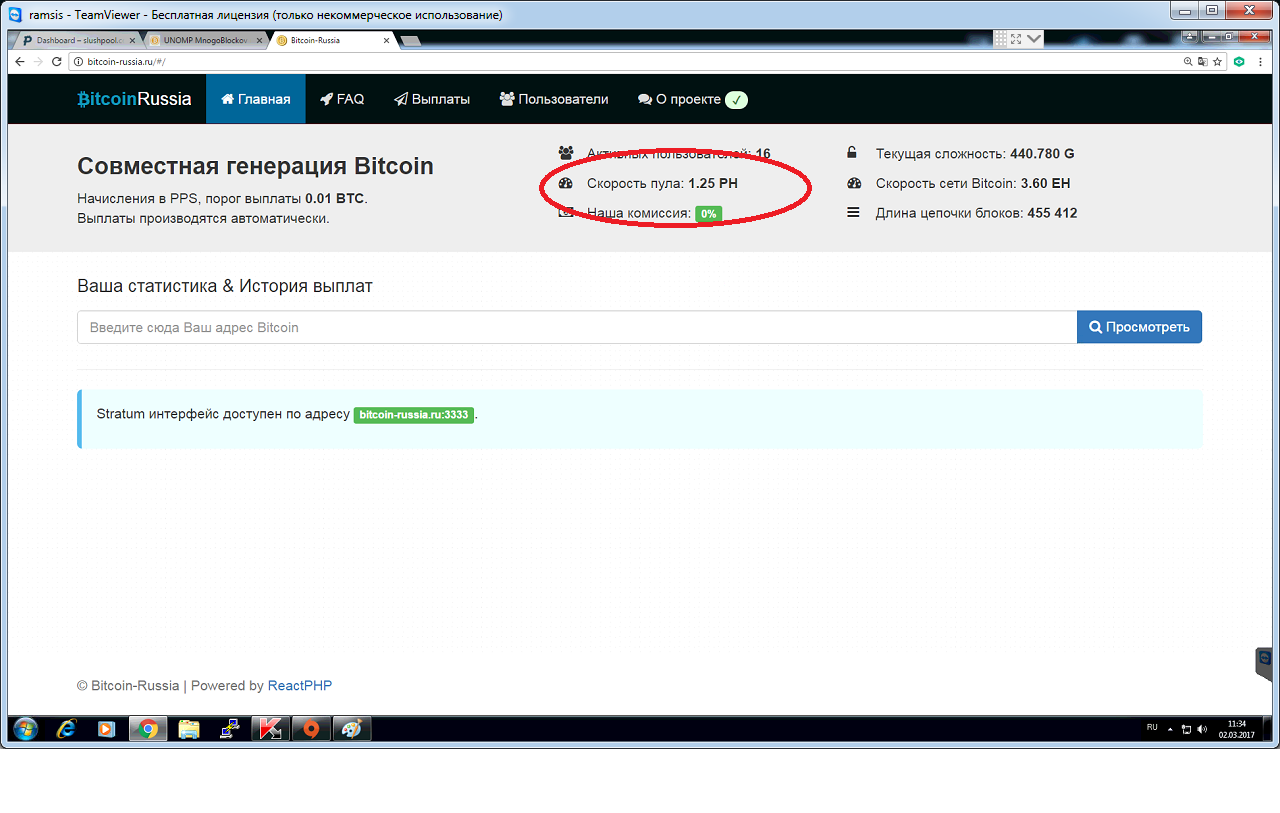Show hidden tray icons with the arrow
This screenshot has height=813, width=1280.
click(1172, 729)
